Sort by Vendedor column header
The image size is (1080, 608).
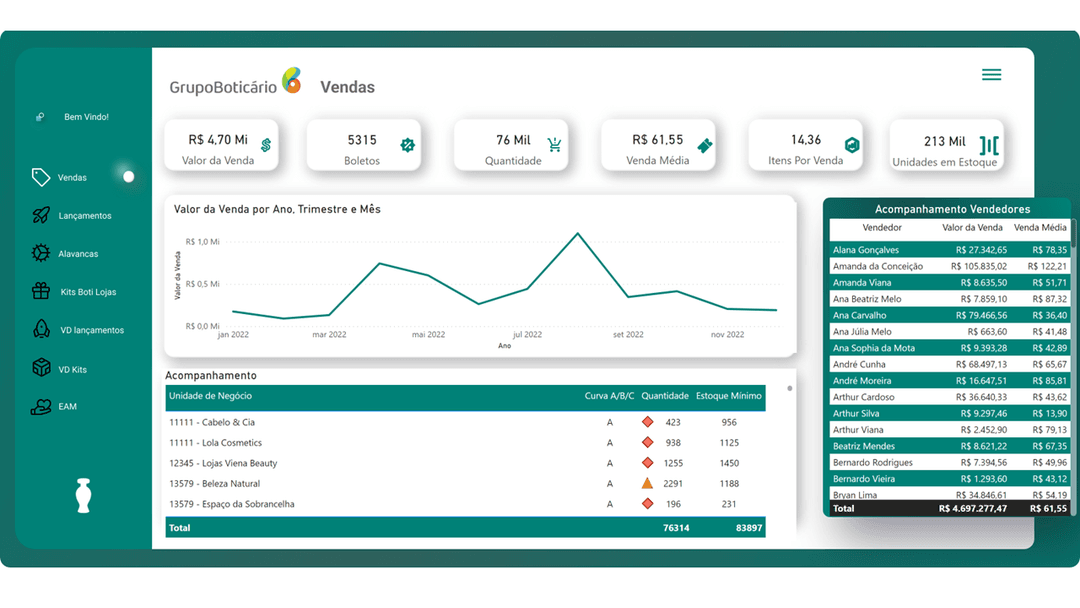[882, 227]
